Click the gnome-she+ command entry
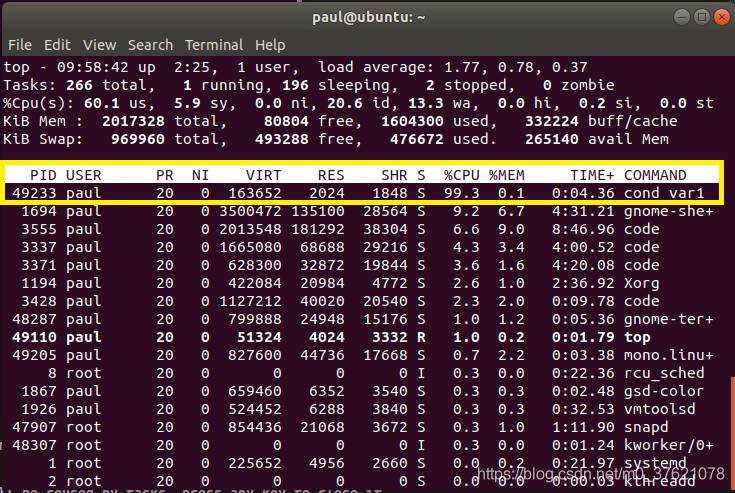 668,211
